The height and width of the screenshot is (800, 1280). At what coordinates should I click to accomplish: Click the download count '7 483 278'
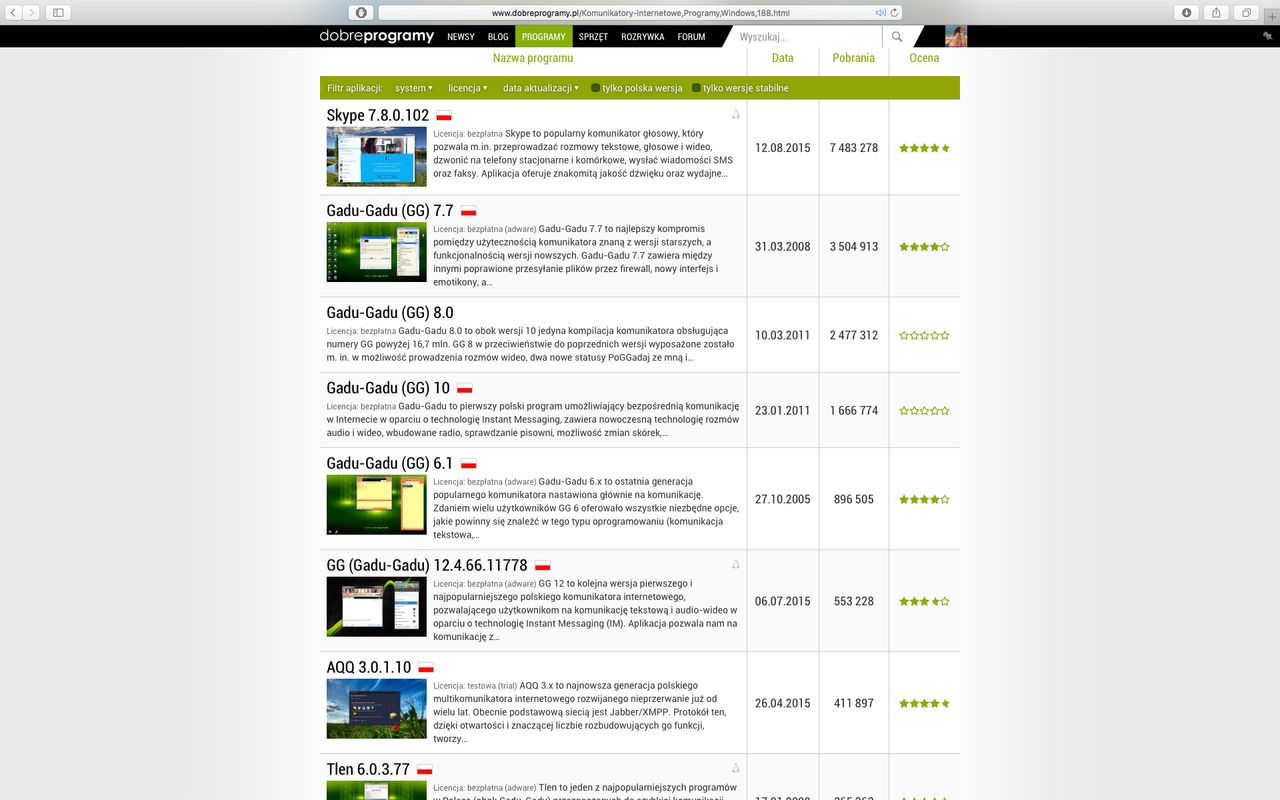(x=853, y=148)
